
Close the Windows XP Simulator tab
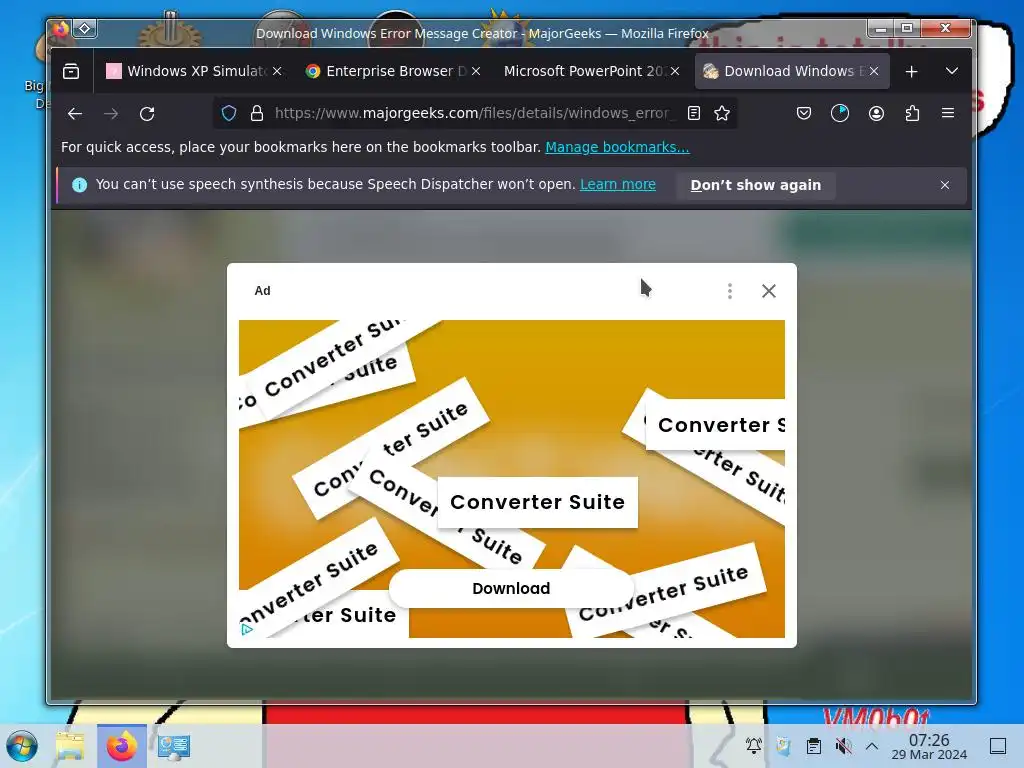[x=277, y=71]
